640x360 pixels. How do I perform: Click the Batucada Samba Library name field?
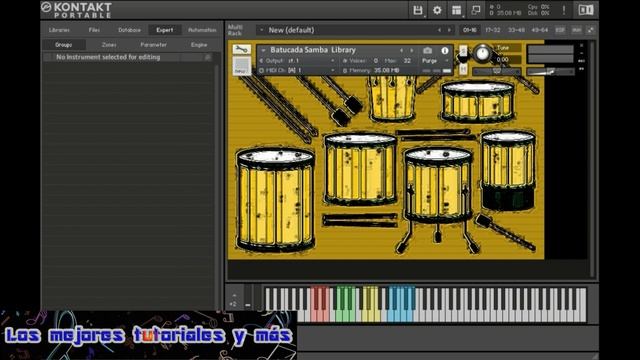313,50
